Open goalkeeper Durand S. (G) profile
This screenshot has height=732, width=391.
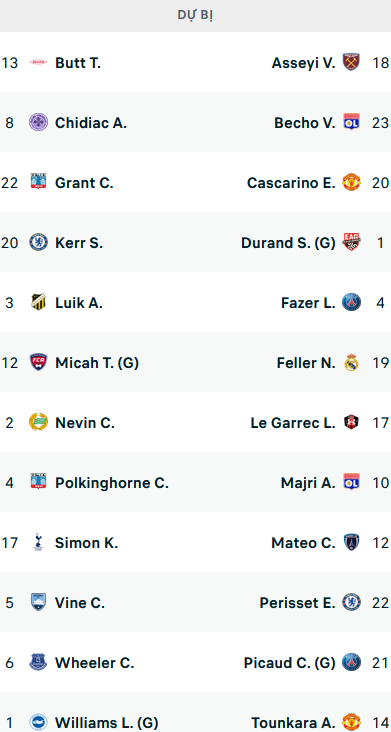point(288,243)
